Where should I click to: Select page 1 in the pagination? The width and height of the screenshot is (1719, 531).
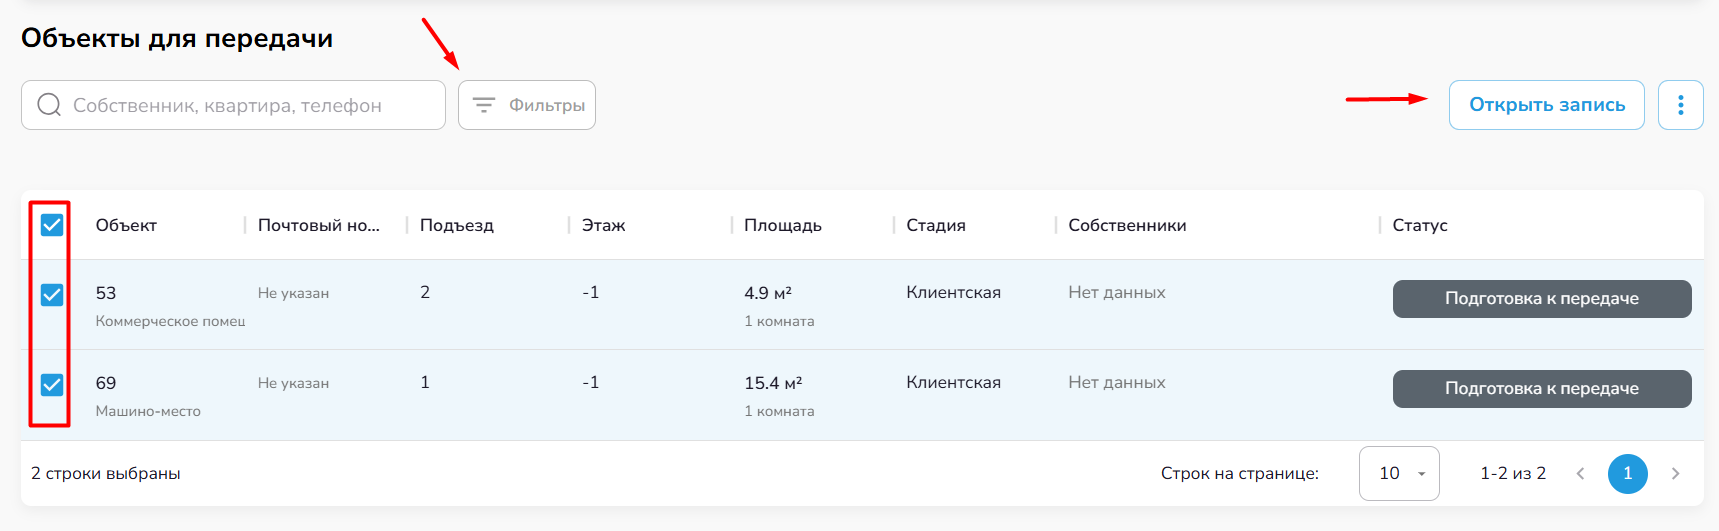(x=1627, y=473)
